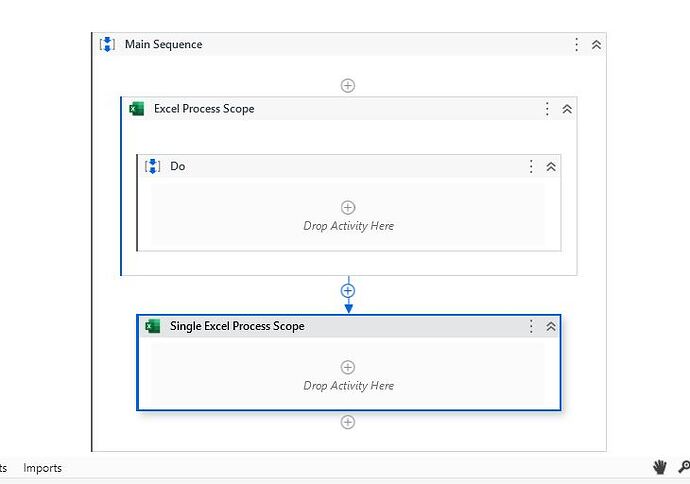The width and height of the screenshot is (690, 484).
Task: Switch to the Imports tab
Action: [x=42, y=468]
